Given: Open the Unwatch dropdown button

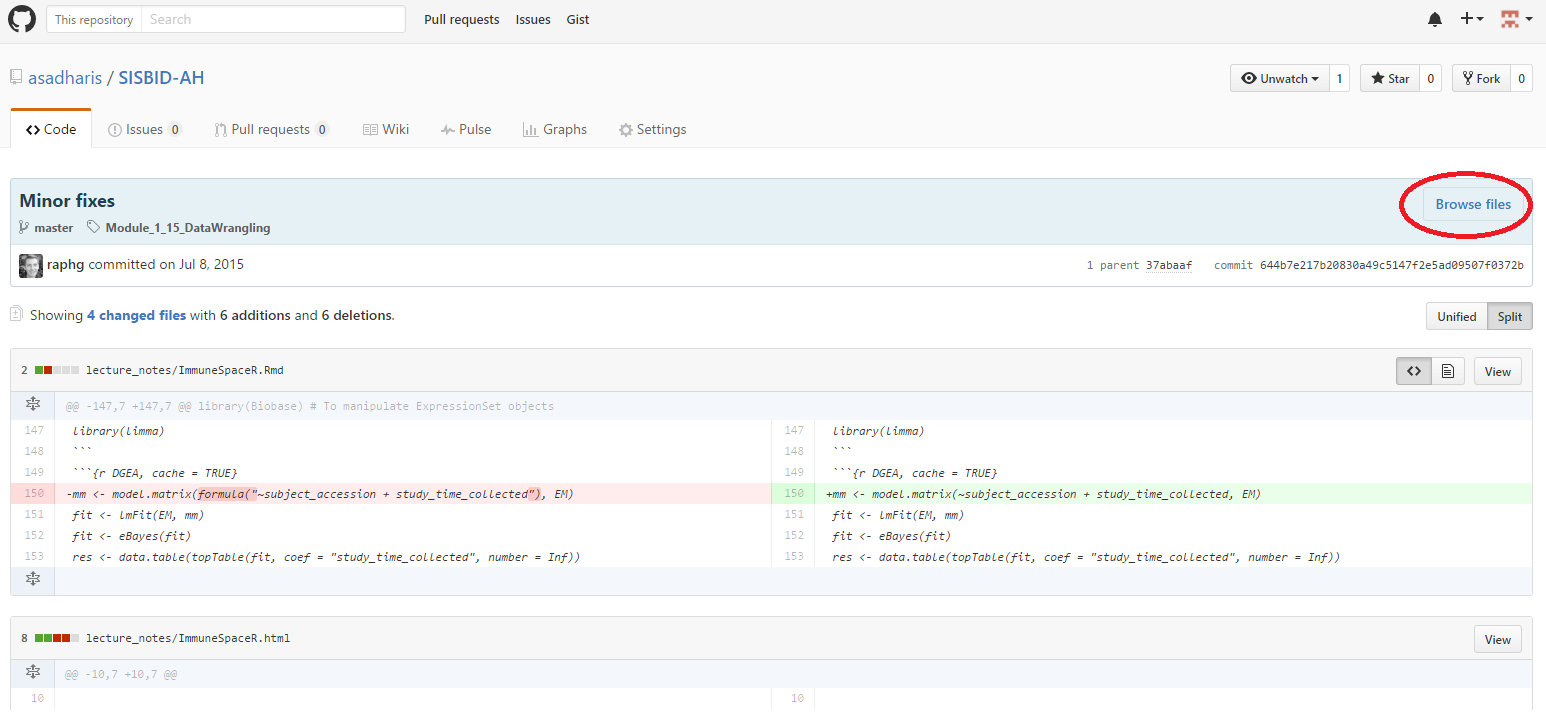Looking at the screenshot, I should pyautogui.click(x=1280, y=79).
